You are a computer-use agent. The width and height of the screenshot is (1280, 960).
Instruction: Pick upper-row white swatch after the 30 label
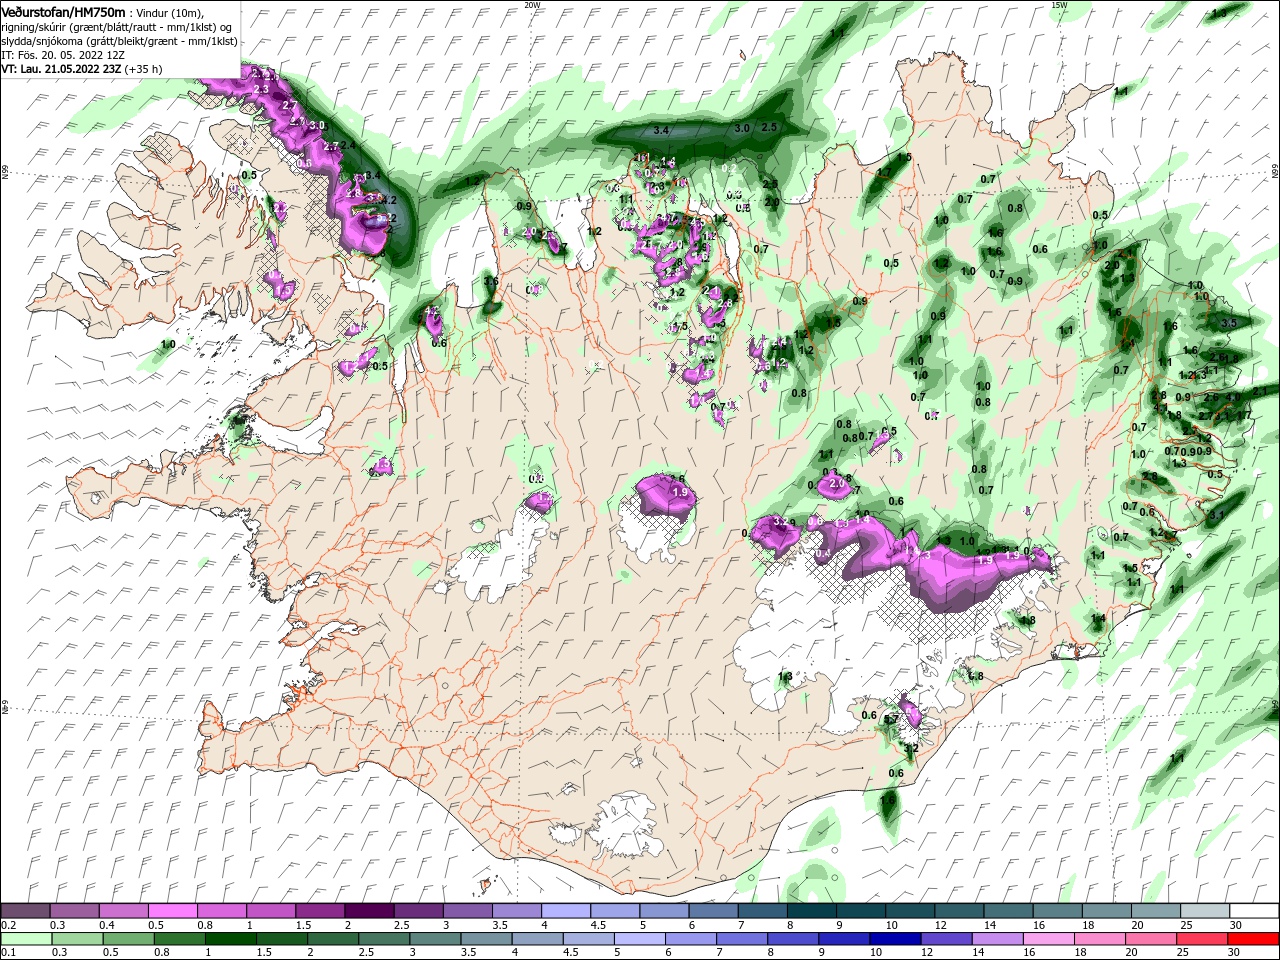coord(1252,910)
